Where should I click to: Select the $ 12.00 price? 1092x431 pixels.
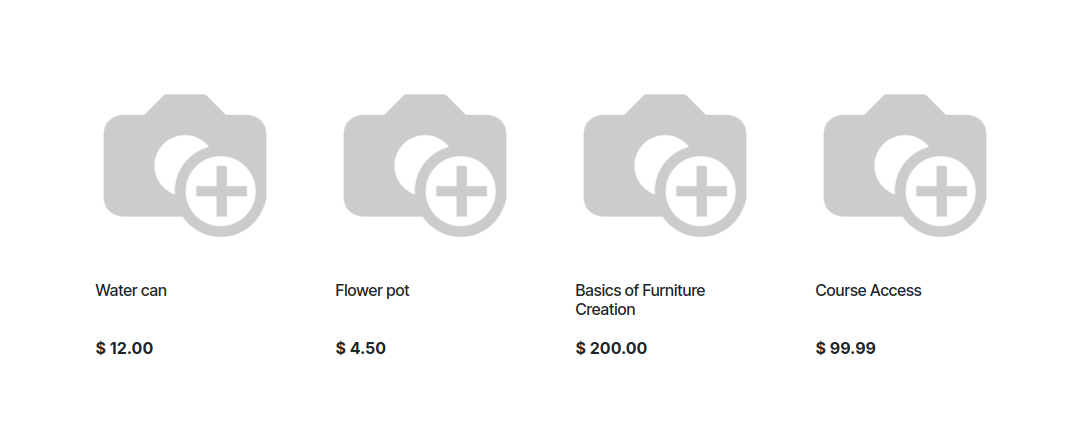[x=124, y=348]
